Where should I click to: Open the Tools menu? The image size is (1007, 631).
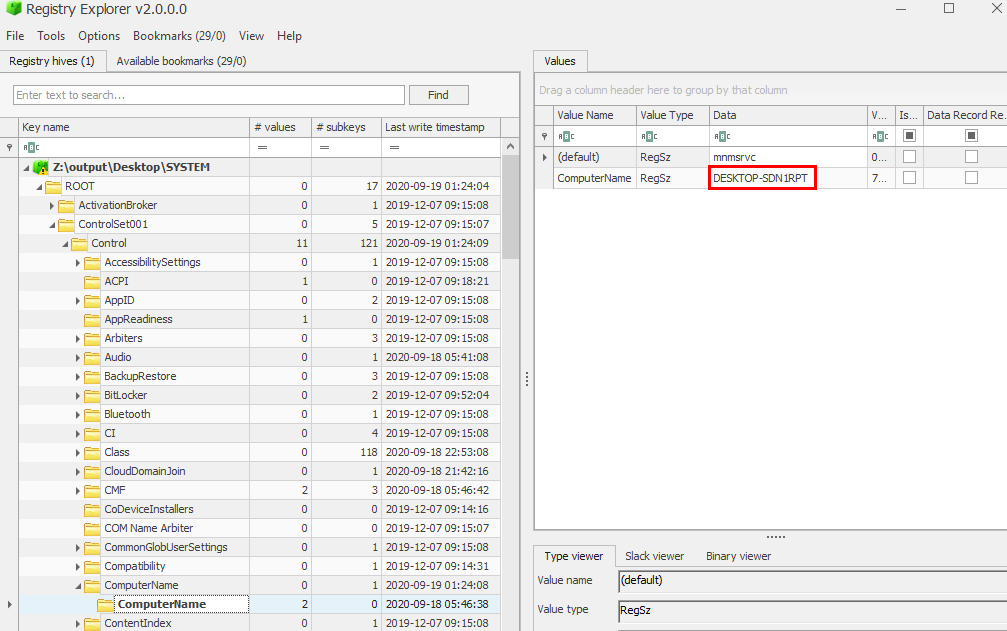coord(51,36)
